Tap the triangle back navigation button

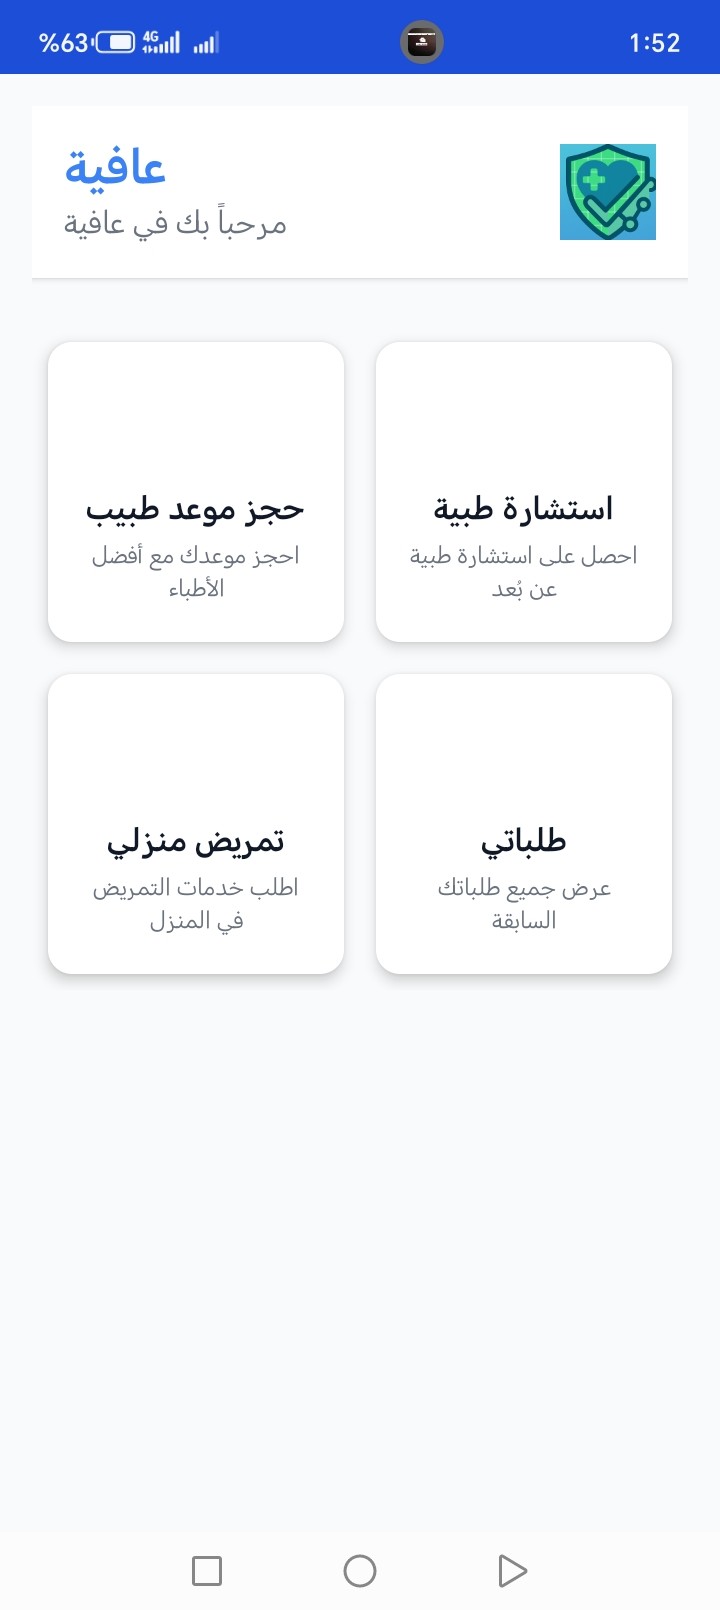[x=512, y=1570]
